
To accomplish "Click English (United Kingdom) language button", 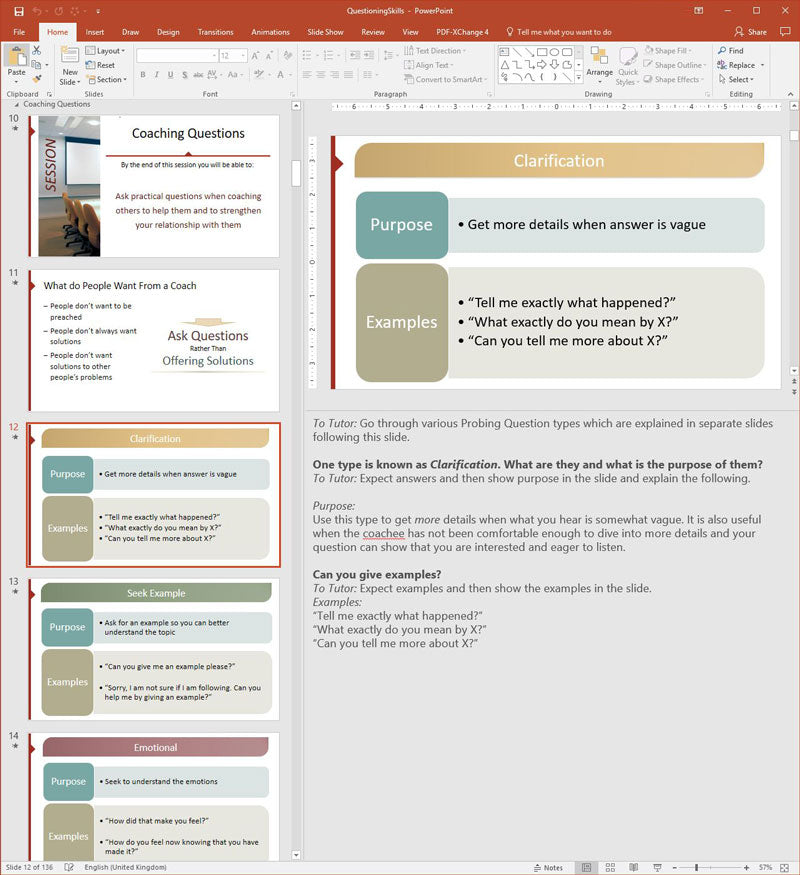I will click(126, 867).
